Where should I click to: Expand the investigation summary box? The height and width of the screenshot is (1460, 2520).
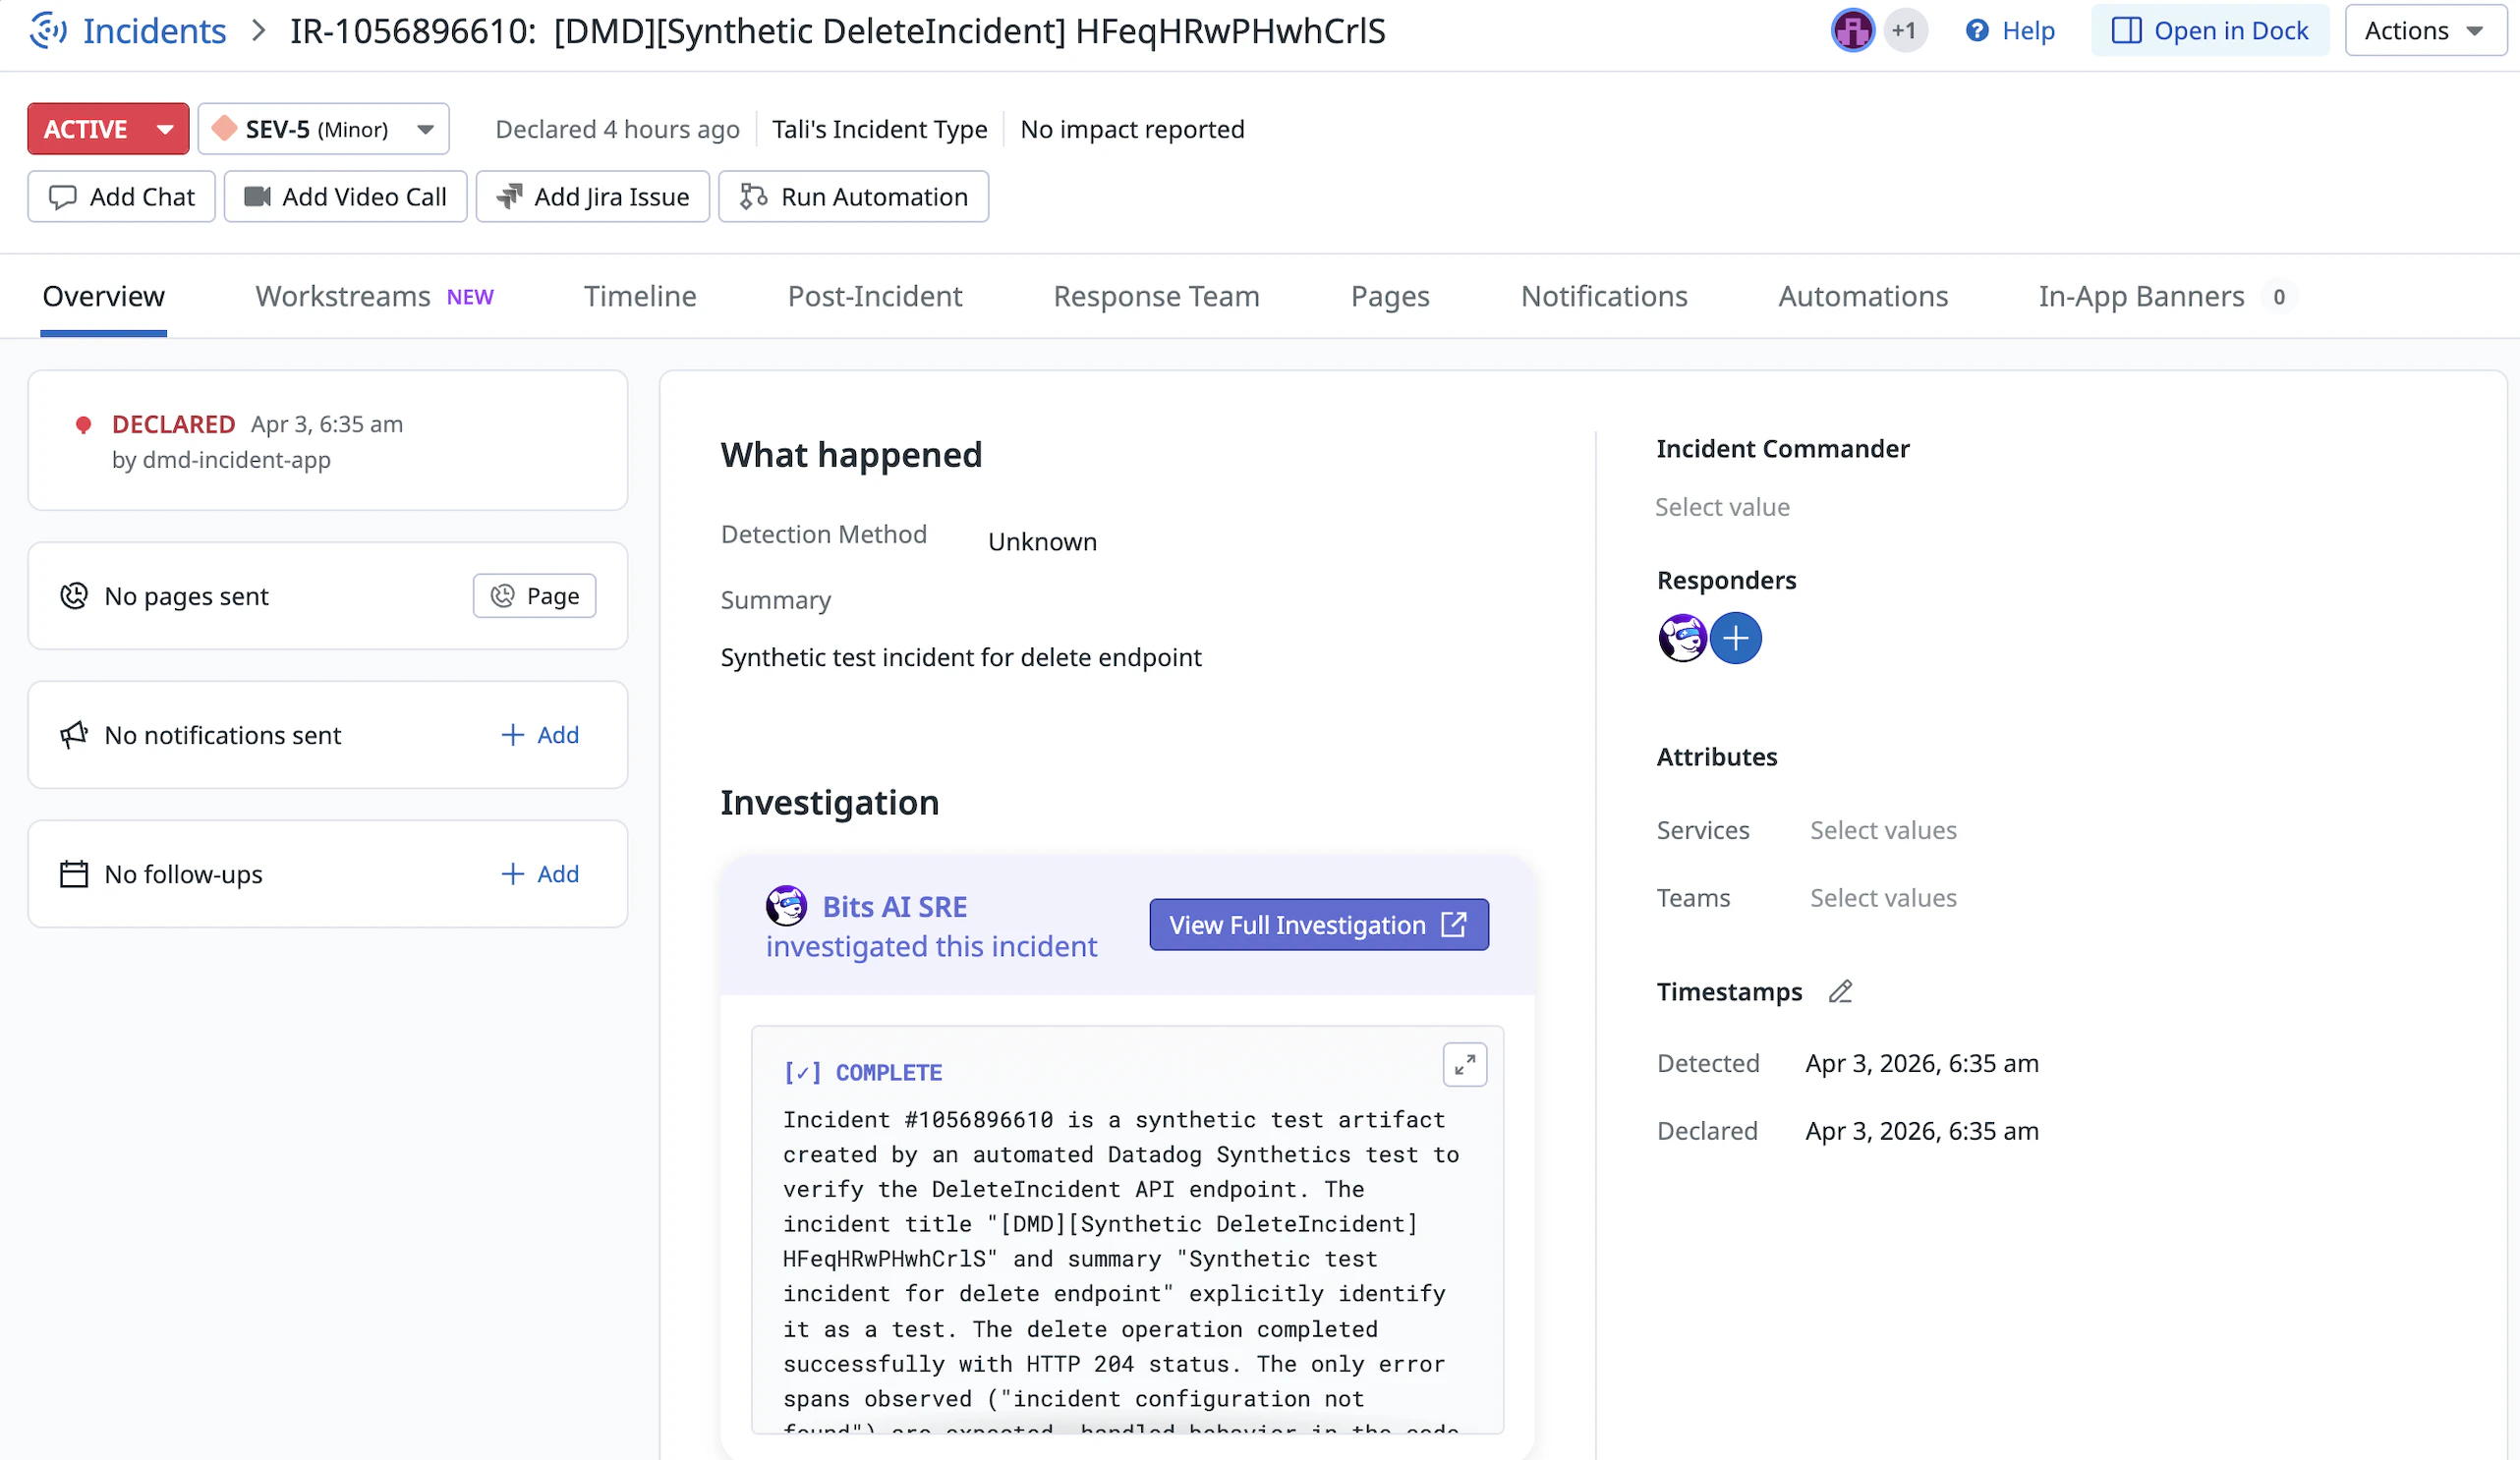coord(1464,1065)
